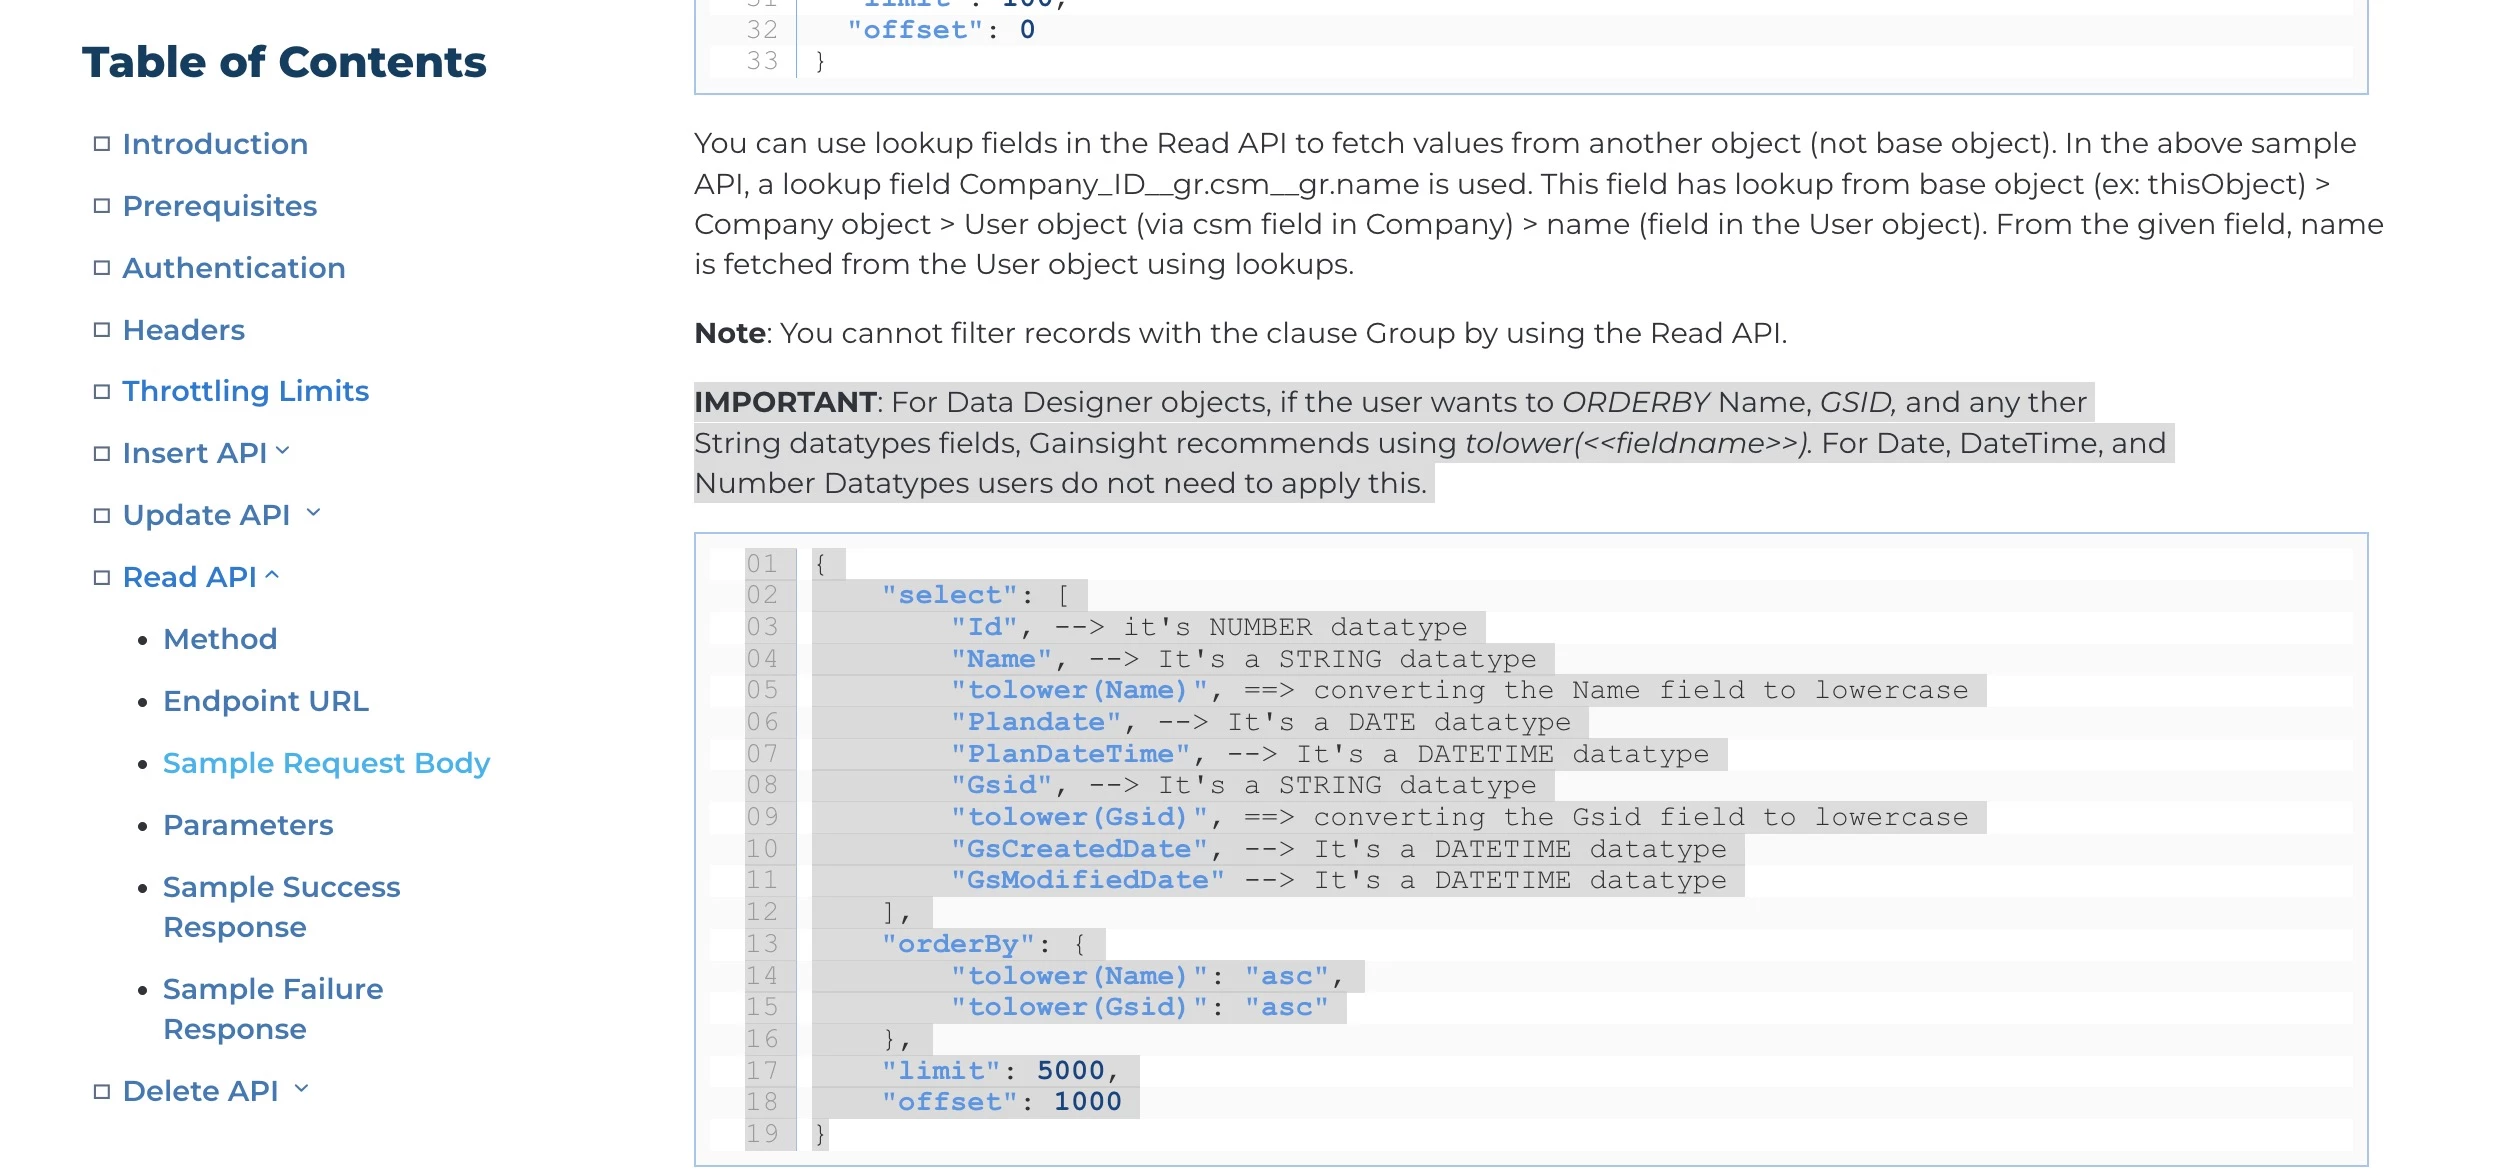Open the Introduction link

pos(215,144)
